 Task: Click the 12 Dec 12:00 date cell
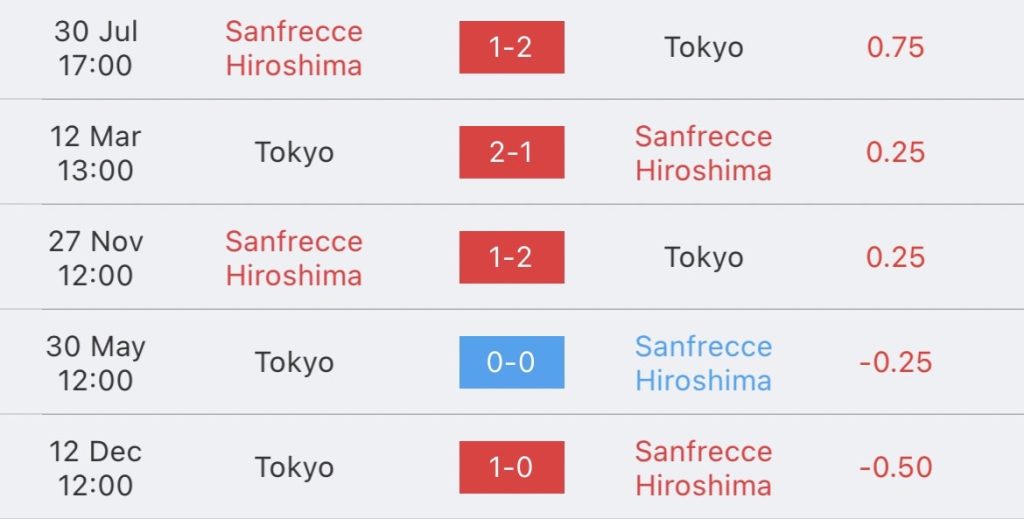click(95, 467)
